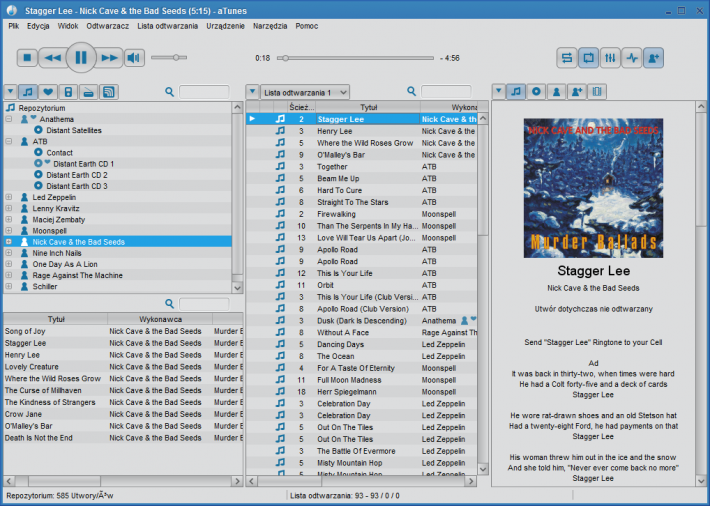Click the Murder Ballads album cover

click(x=593, y=188)
